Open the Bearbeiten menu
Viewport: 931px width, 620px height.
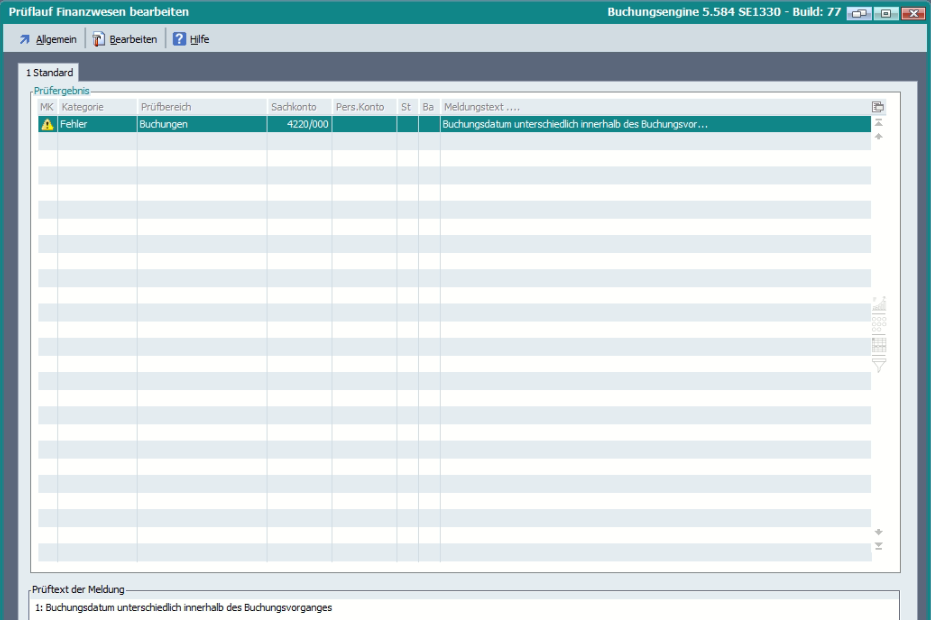pyautogui.click(x=125, y=39)
